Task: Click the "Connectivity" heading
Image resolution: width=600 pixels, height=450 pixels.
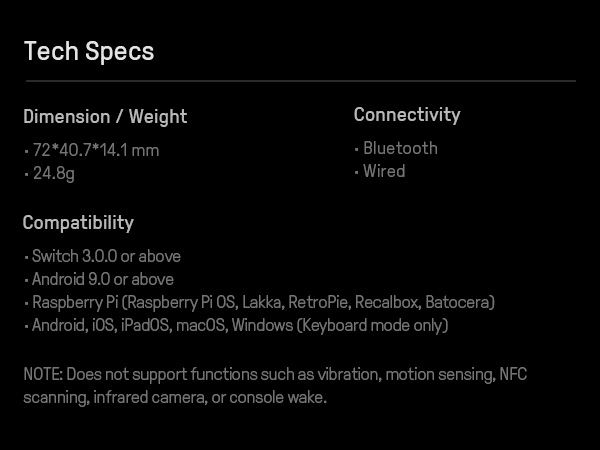Action: click(407, 115)
